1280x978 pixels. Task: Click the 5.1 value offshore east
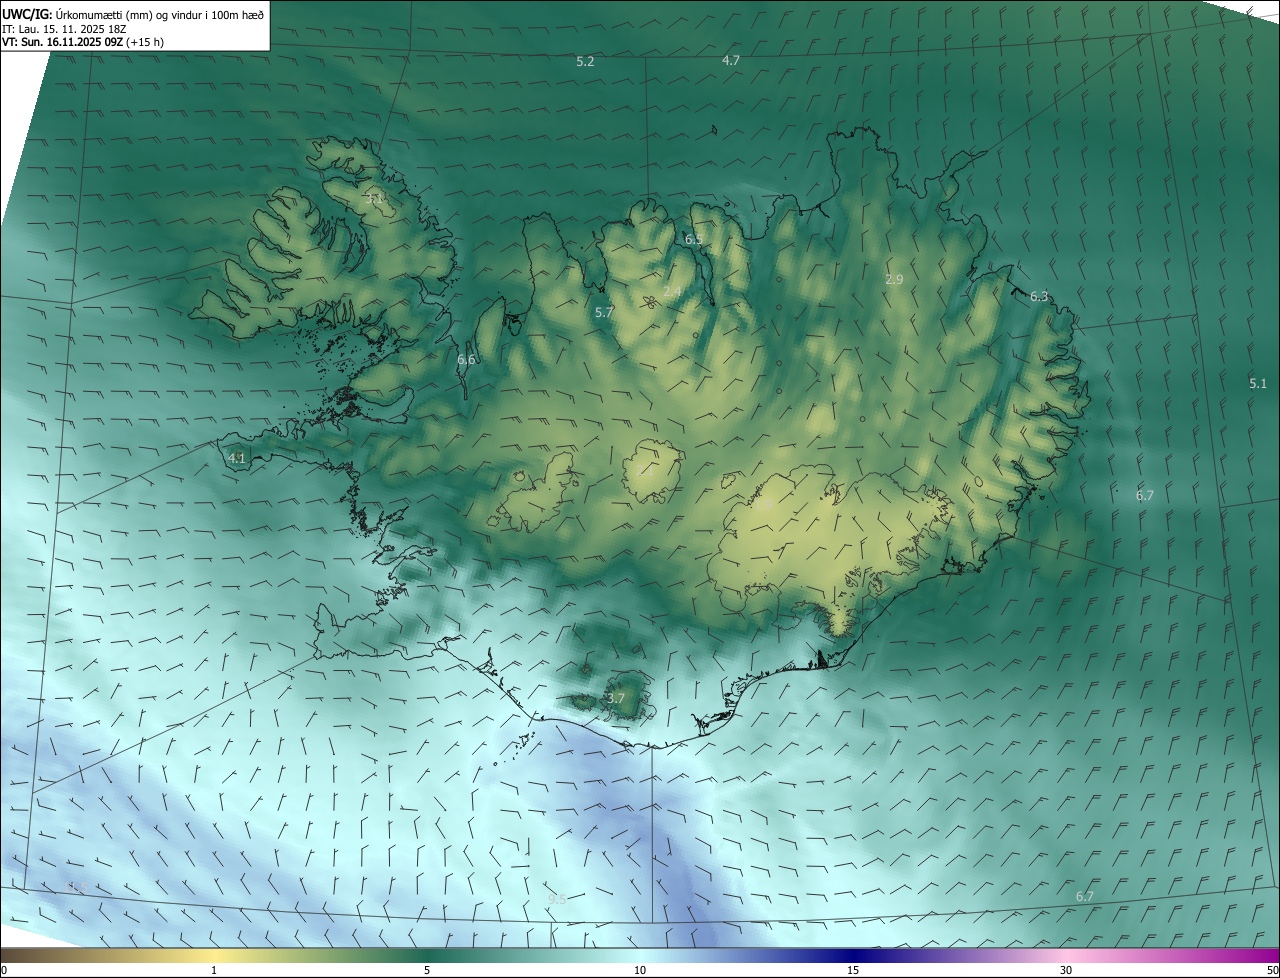click(x=1258, y=384)
